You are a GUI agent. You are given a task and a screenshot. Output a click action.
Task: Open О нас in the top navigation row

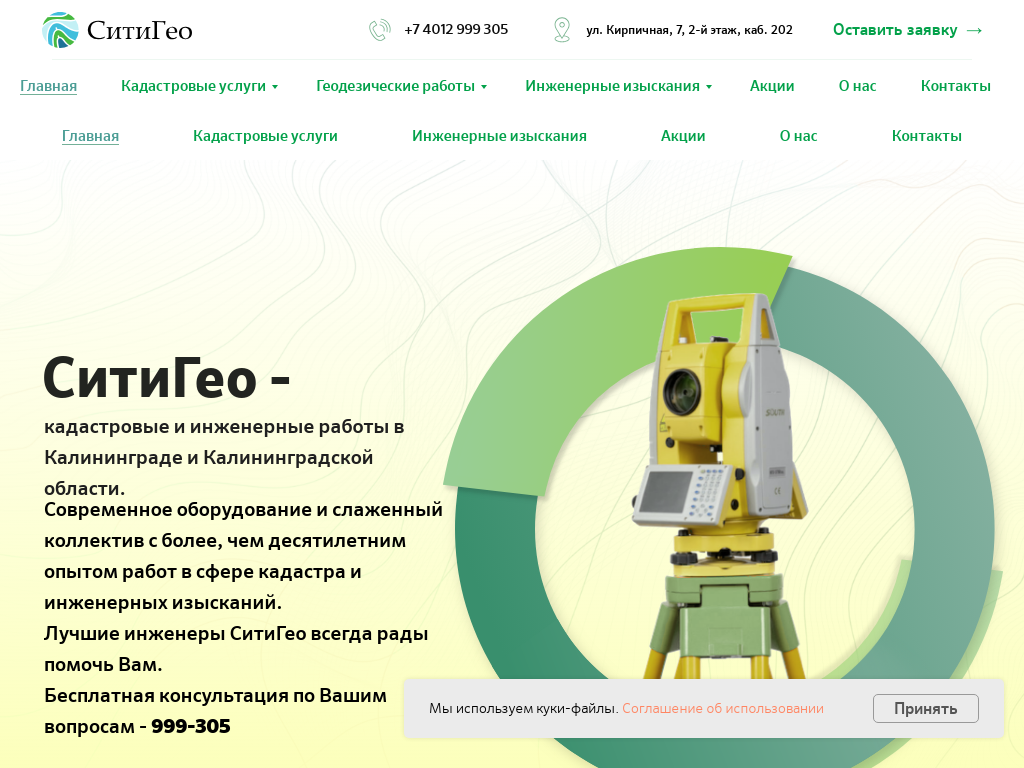[857, 86]
